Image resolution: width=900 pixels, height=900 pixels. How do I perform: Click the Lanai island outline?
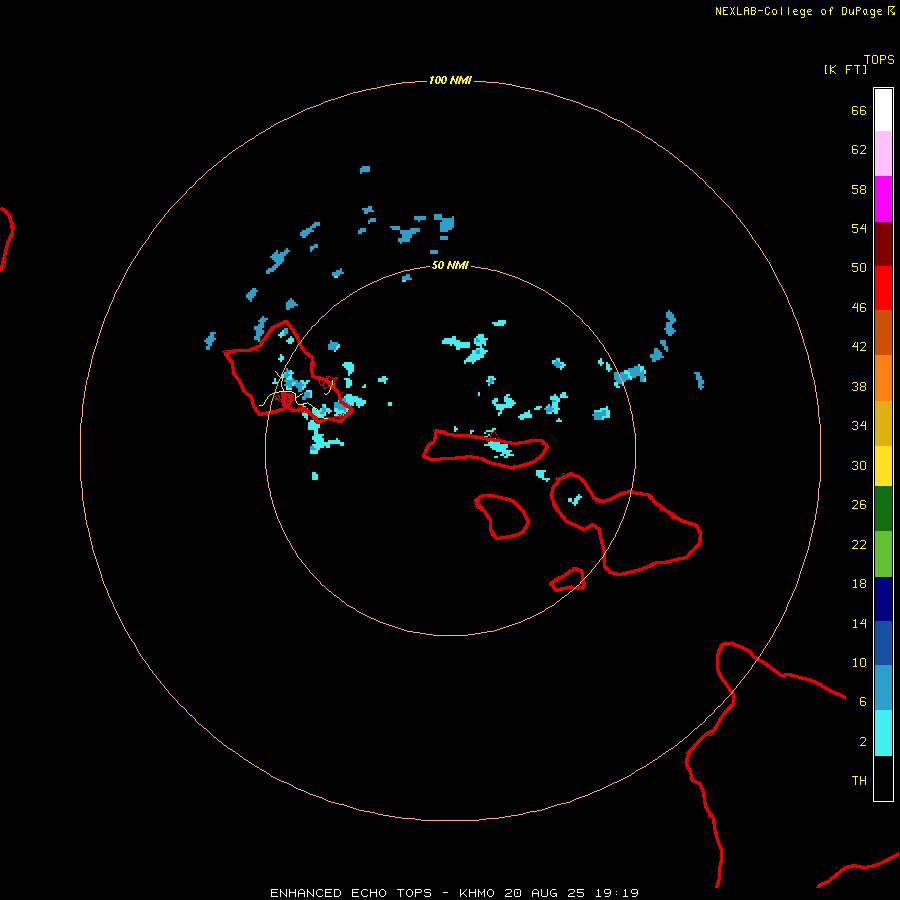[x=502, y=517]
